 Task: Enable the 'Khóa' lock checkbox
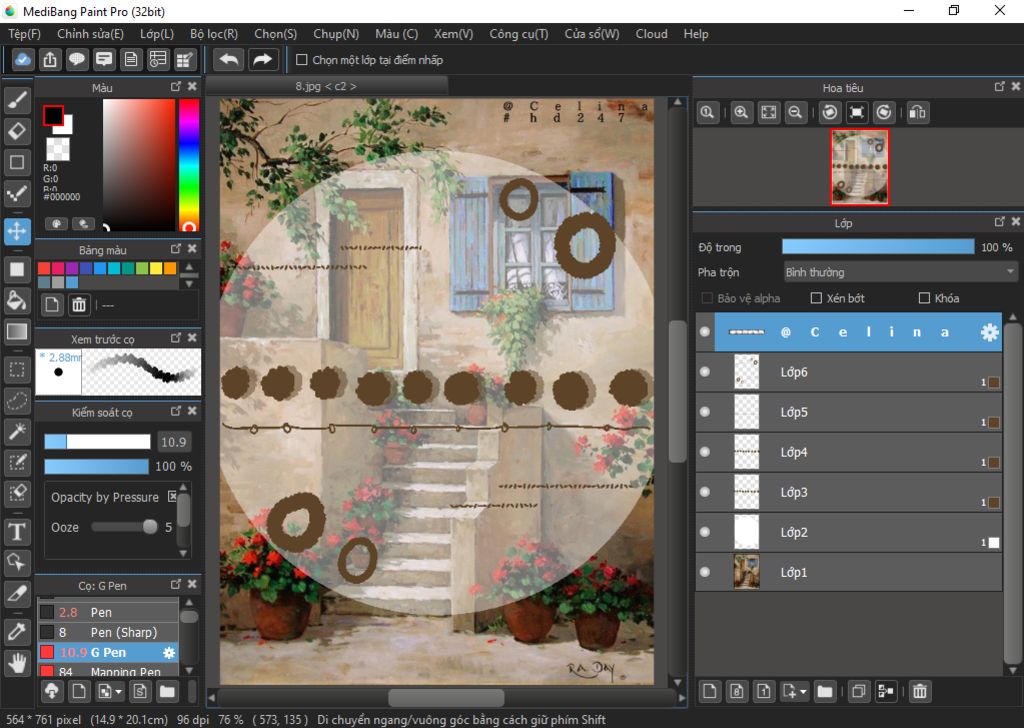(924, 298)
